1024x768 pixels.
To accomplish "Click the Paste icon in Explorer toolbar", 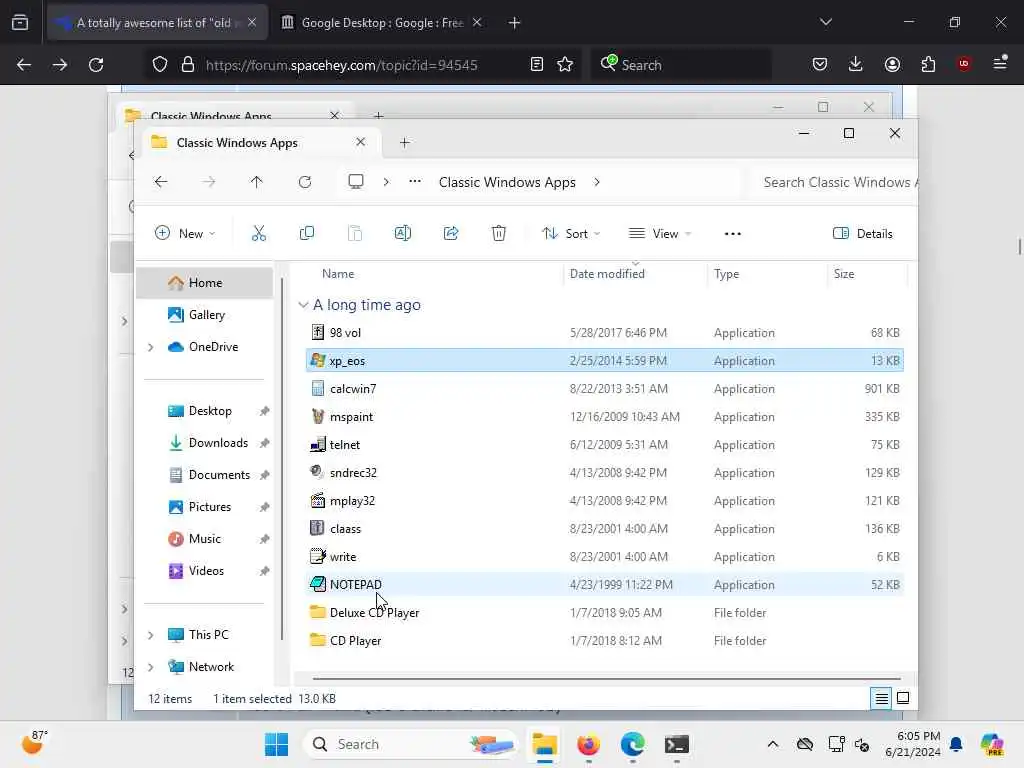I will (355, 233).
